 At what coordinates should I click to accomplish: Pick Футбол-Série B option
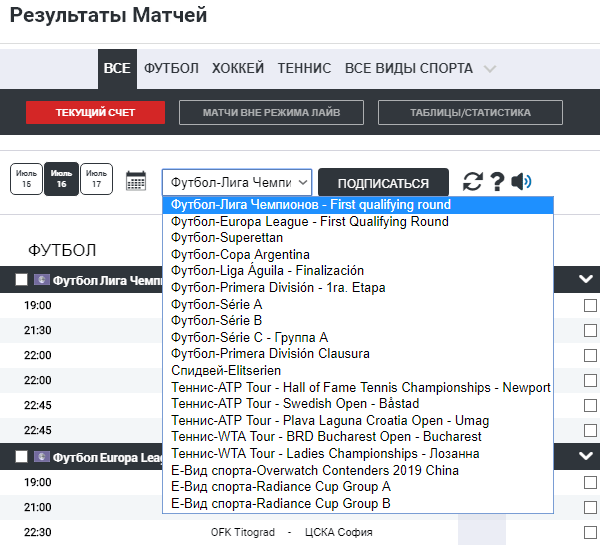click(358, 320)
